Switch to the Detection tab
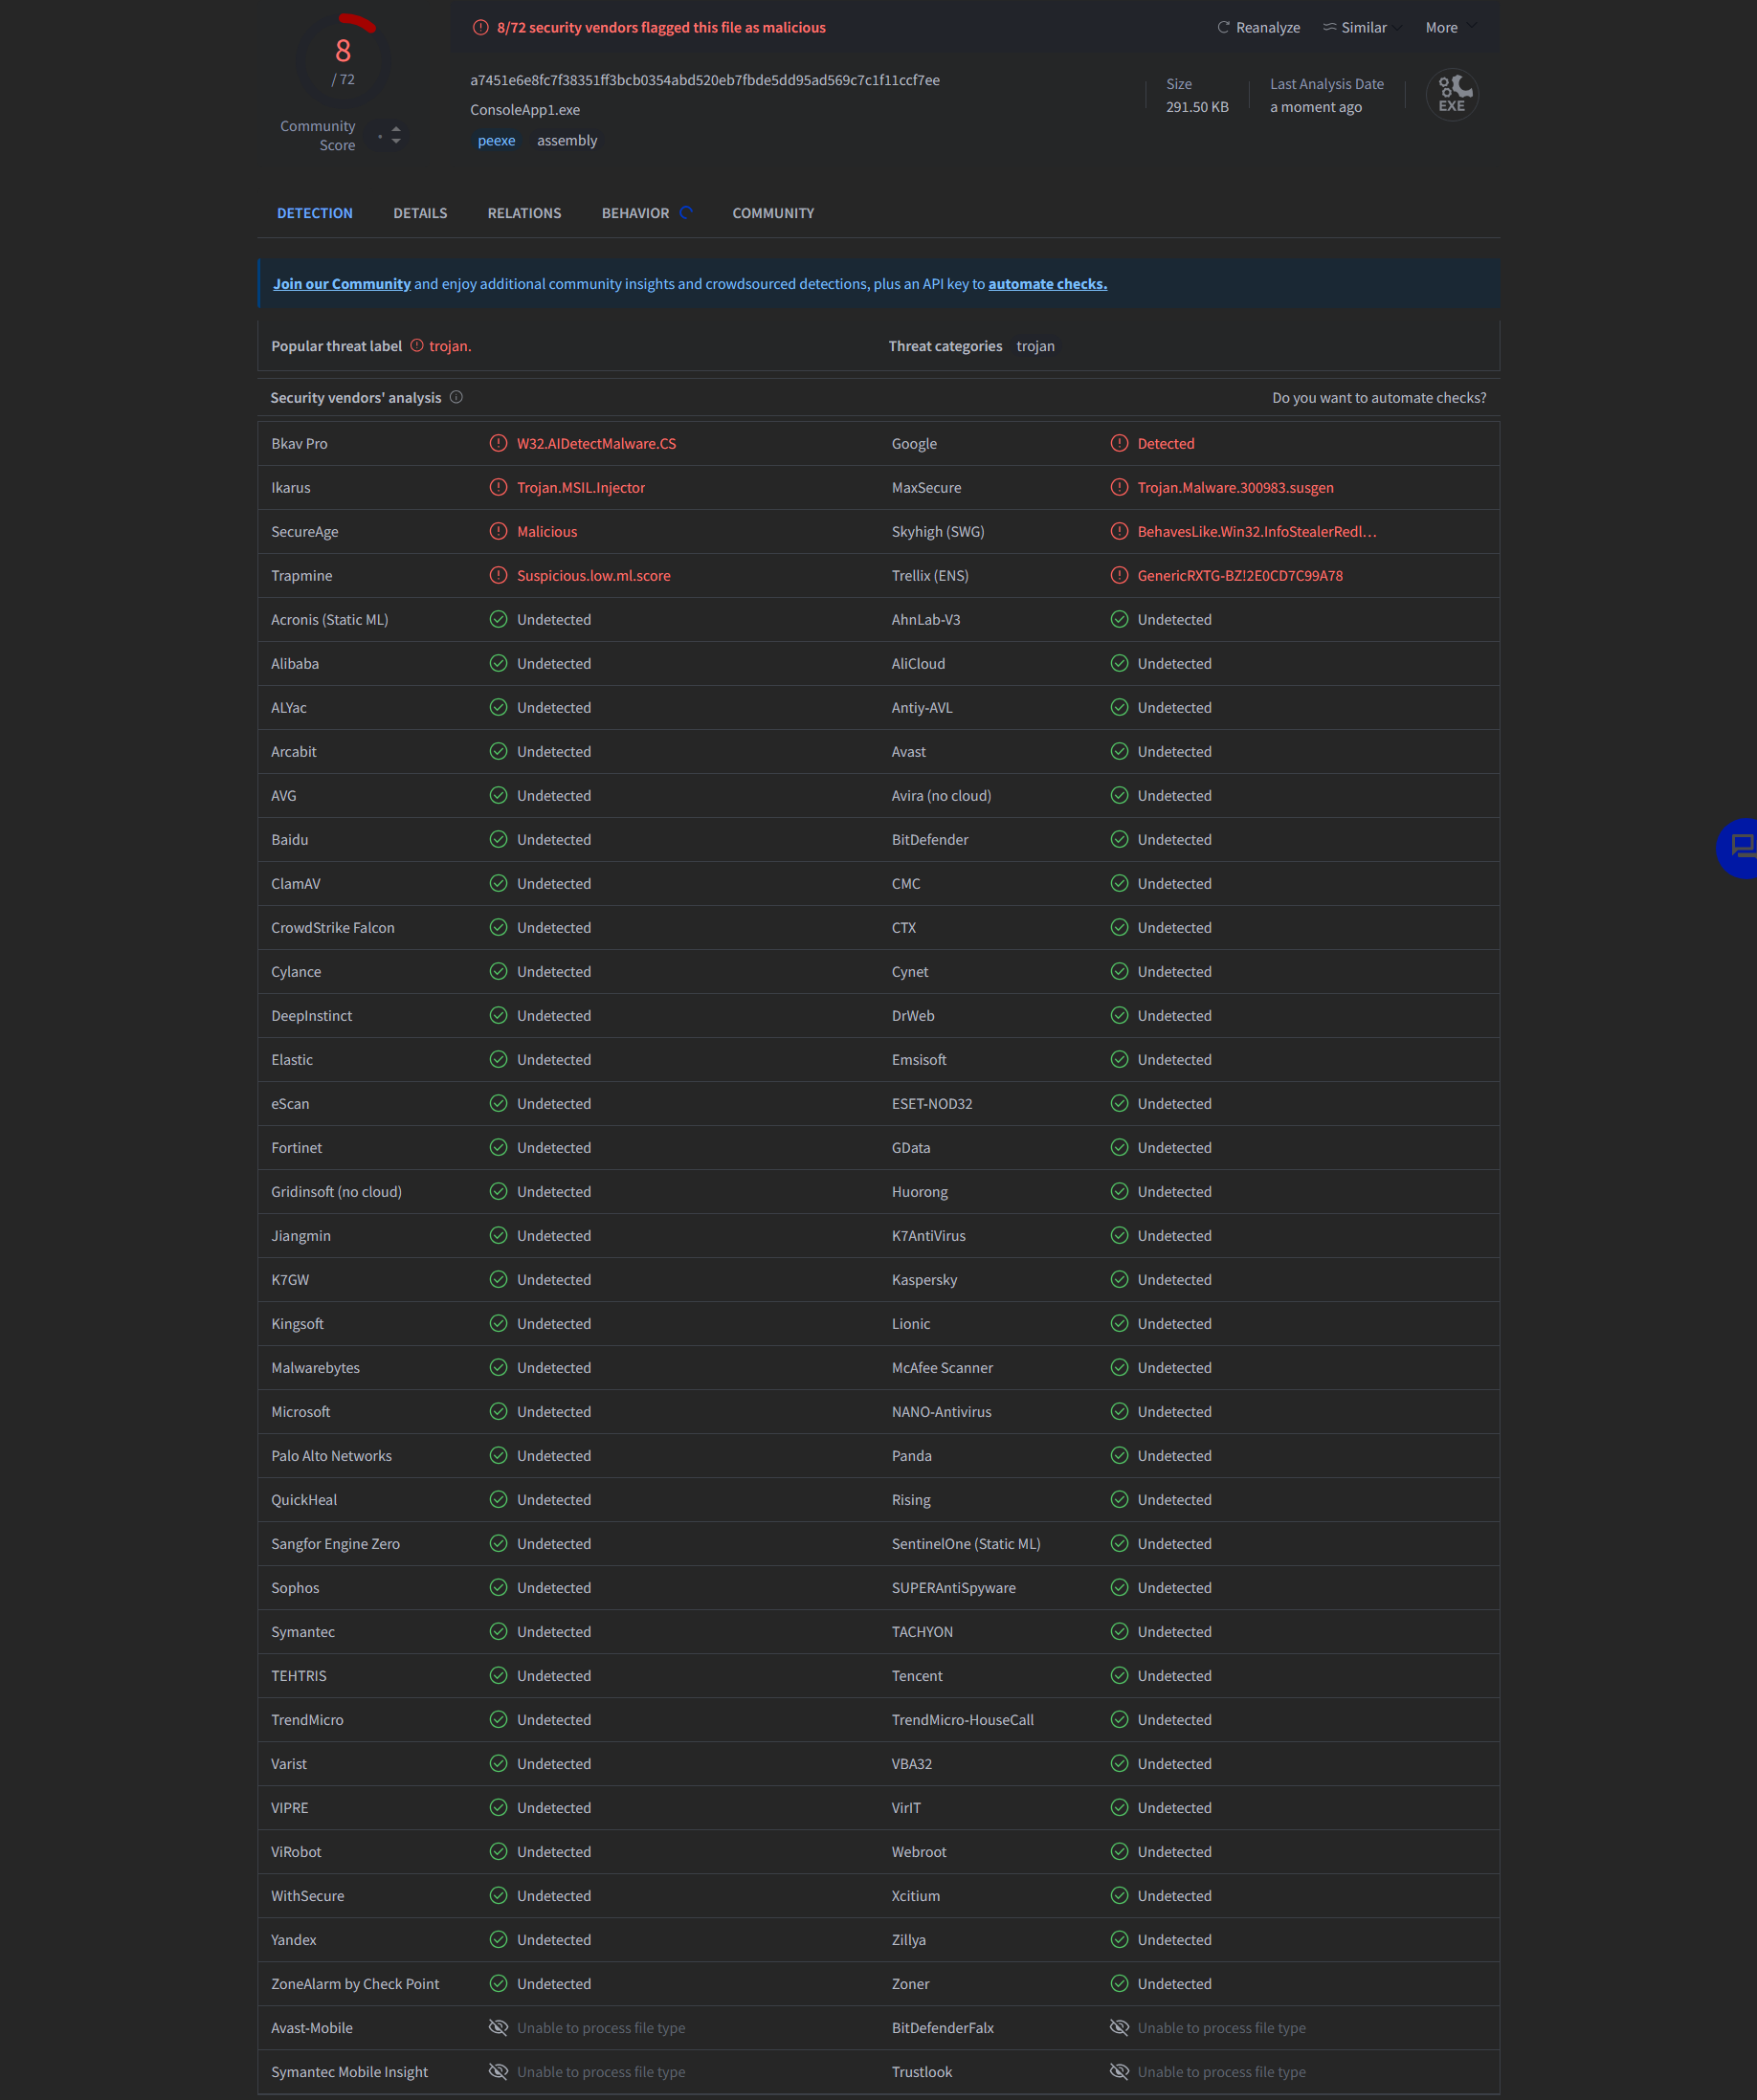Screen dimensions: 1757x2100 pos(315,213)
